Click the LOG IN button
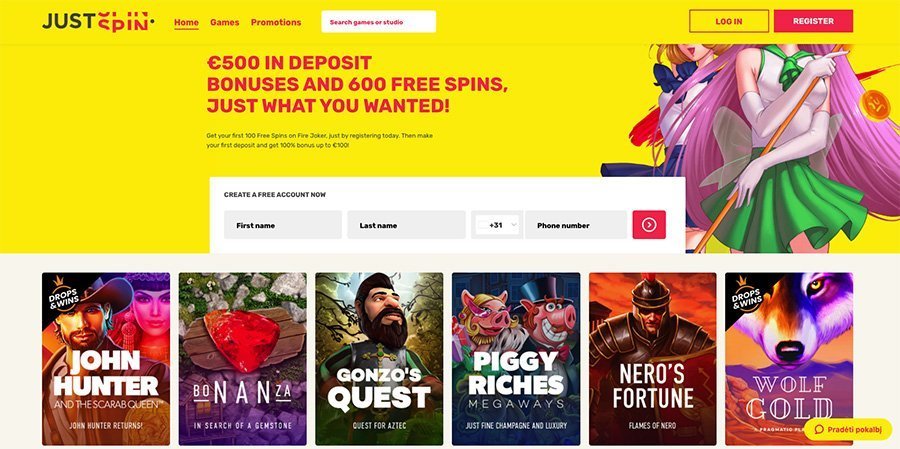 (x=729, y=21)
